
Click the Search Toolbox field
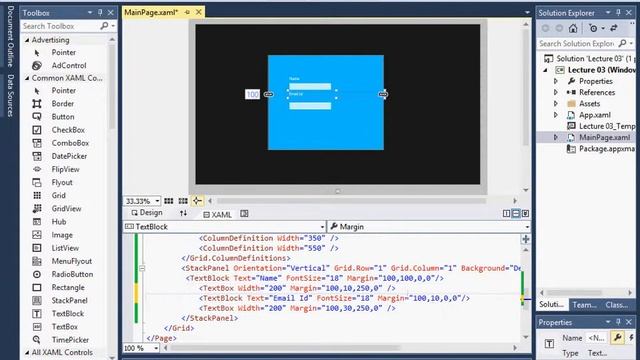(x=60, y=26)
